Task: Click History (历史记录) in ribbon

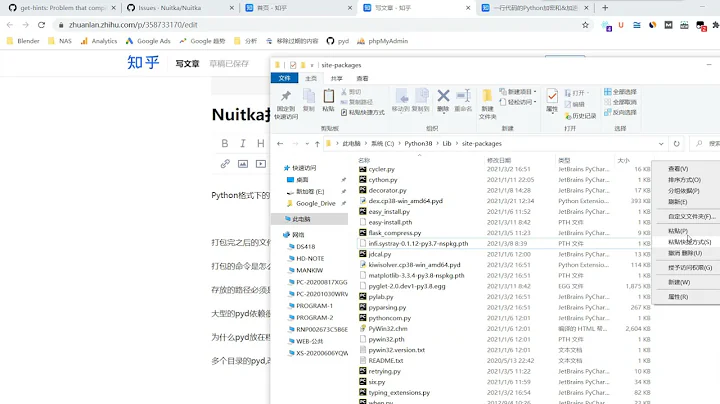Action: coord(580,116)
